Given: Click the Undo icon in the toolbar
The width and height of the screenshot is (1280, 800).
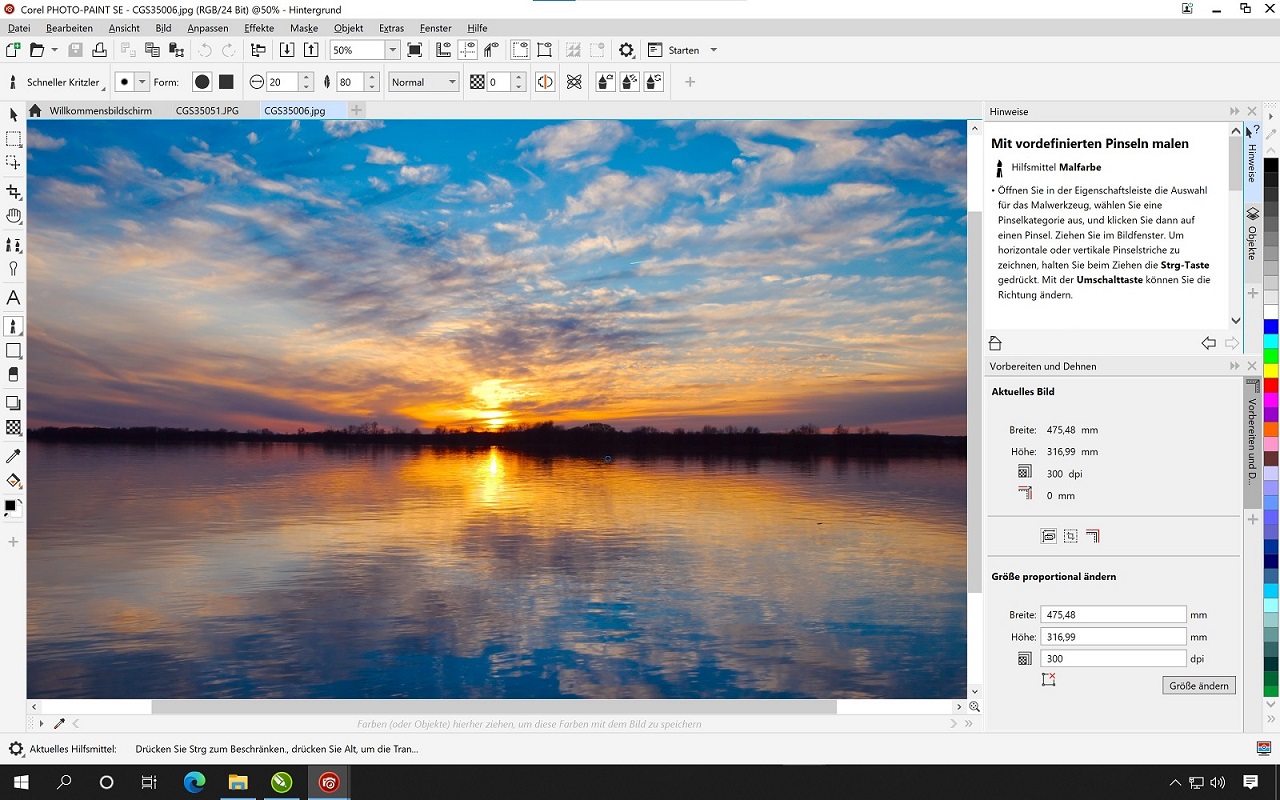Looking at the screenshot, I should (x=206, y=49).
